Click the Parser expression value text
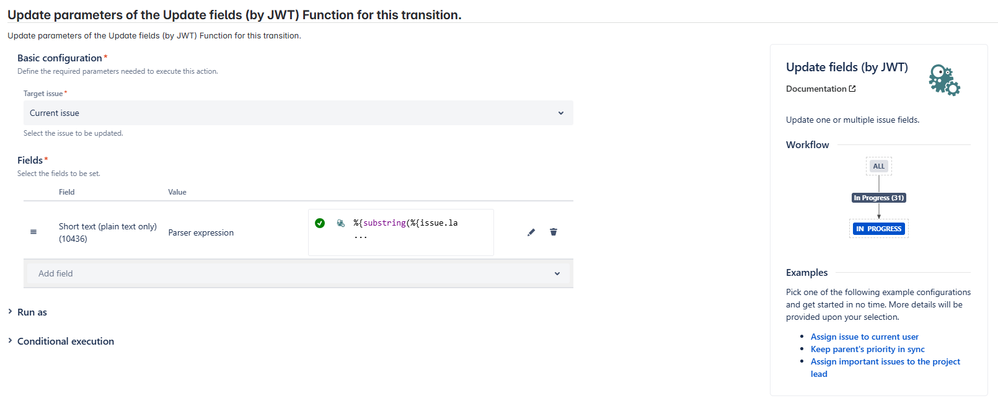The width and height of the screenshot is (998, 406). click(x=200, y=233)
